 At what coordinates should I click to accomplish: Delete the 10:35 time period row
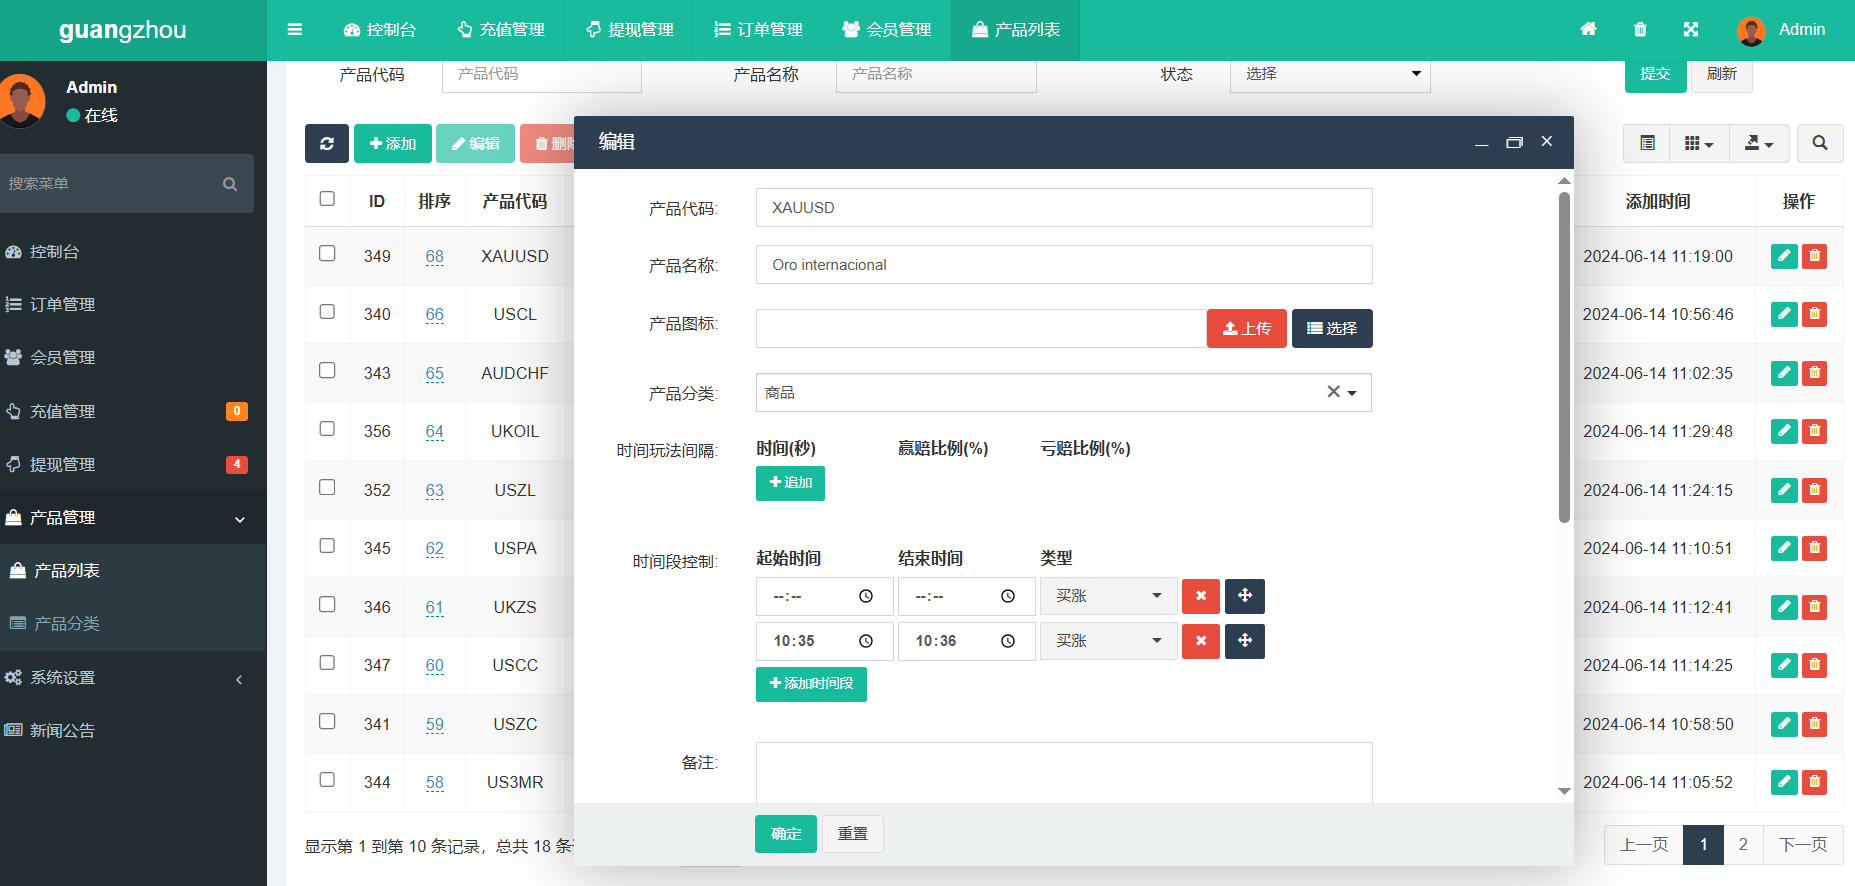pyautogui.click(x=1200, y=641)
